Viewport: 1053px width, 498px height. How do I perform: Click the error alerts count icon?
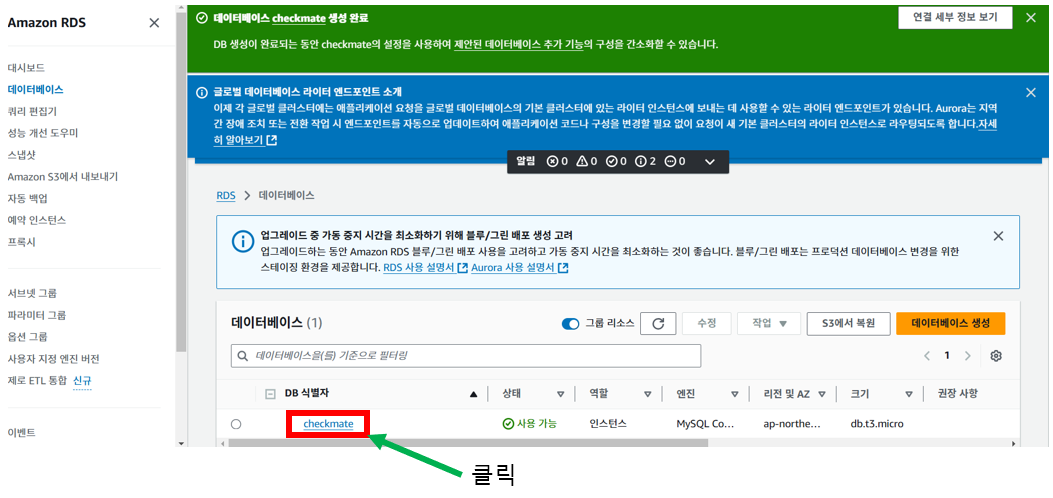(553, 161)
